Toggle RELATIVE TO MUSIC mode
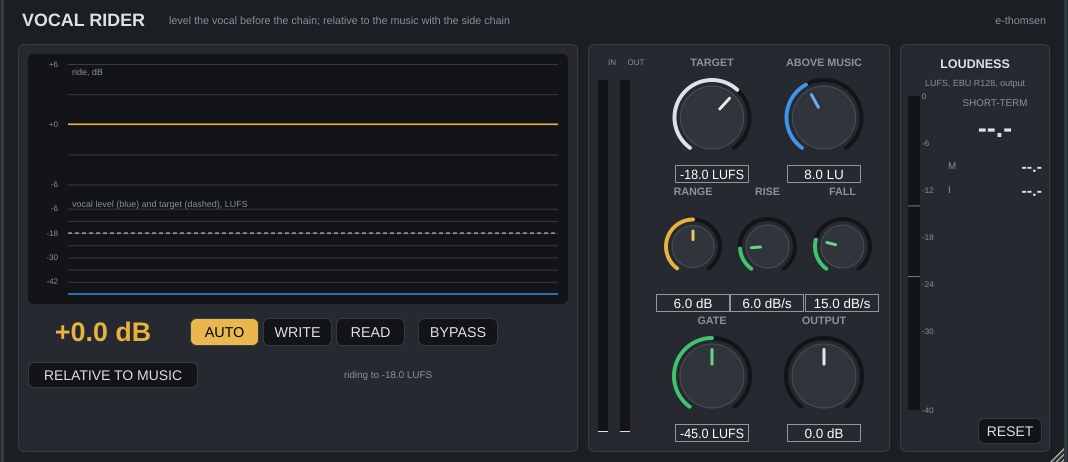This screenshot has height=462, width=1068. (x=113, y=375)
